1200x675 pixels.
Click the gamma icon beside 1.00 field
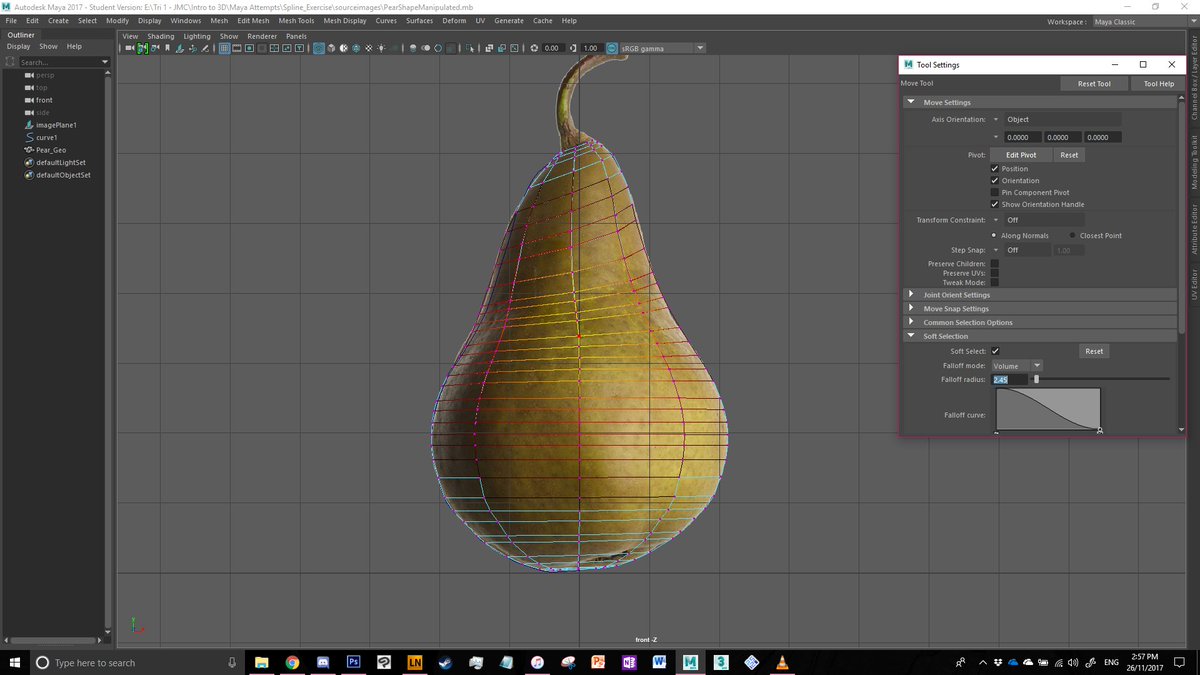coord(573,48)
